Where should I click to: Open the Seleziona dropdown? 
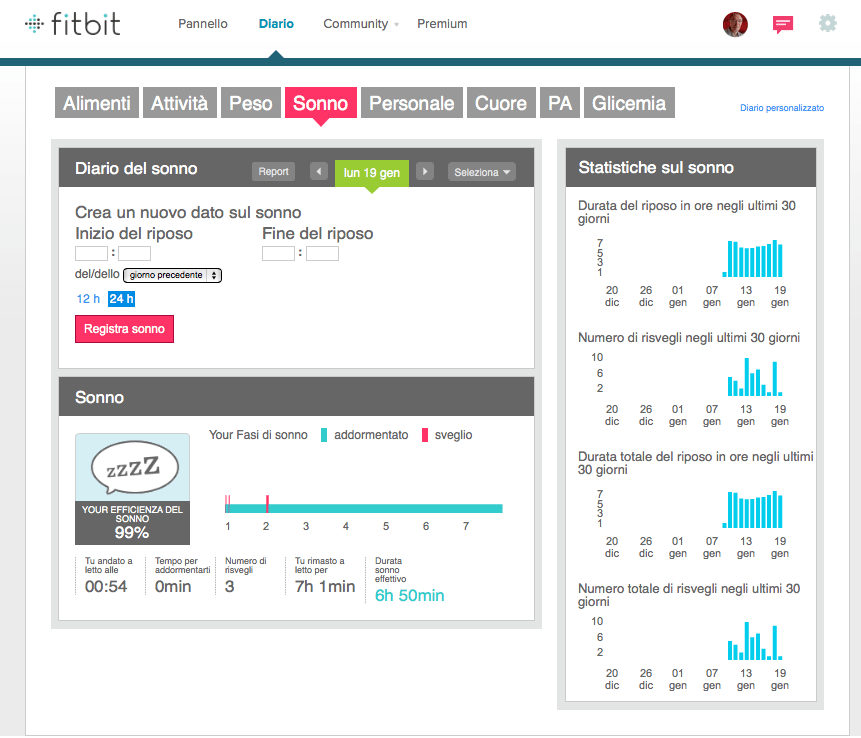point(482,172)
